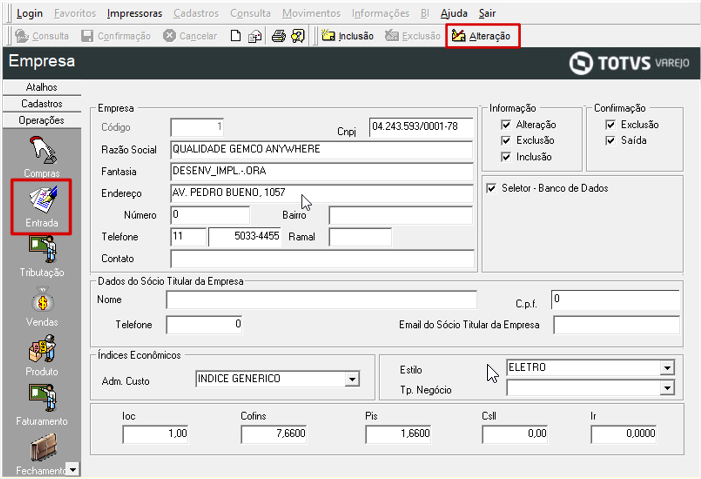Click the Exclusão toolbar button
The image size is (701, 479).
[413, 36]
